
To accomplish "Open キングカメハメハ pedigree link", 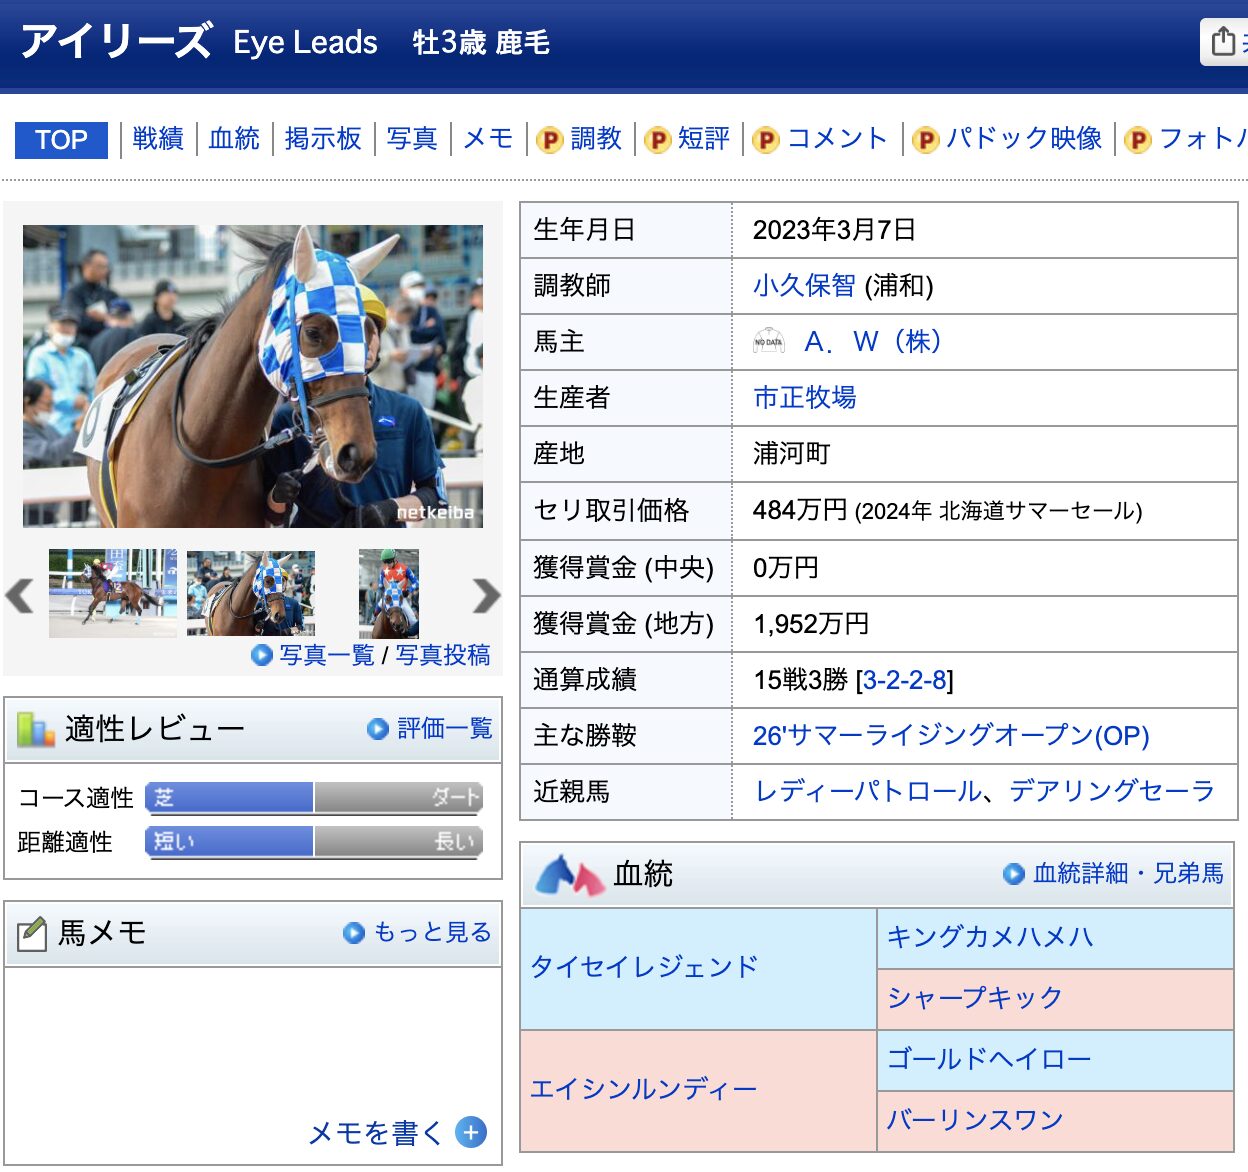I will pos(990,937).
